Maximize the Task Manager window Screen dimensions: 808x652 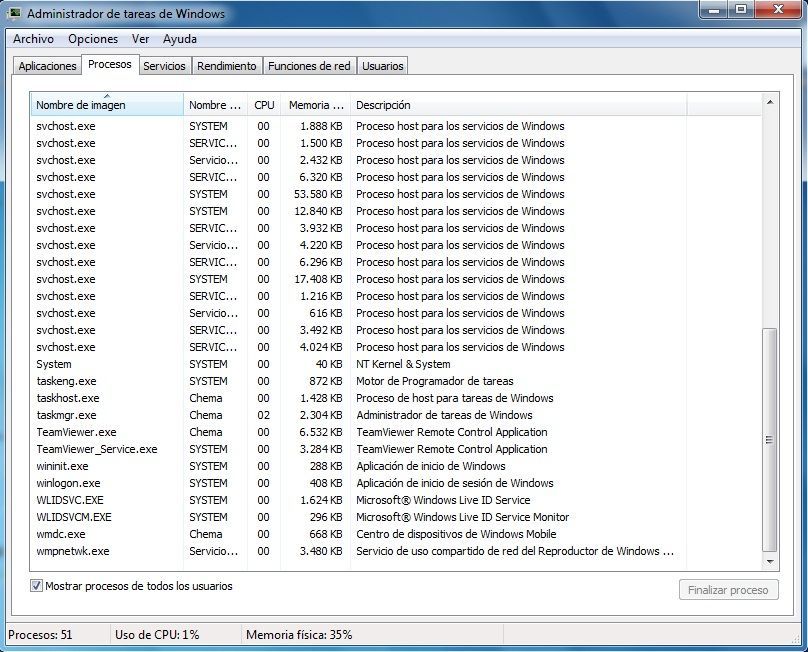(741, 9)
